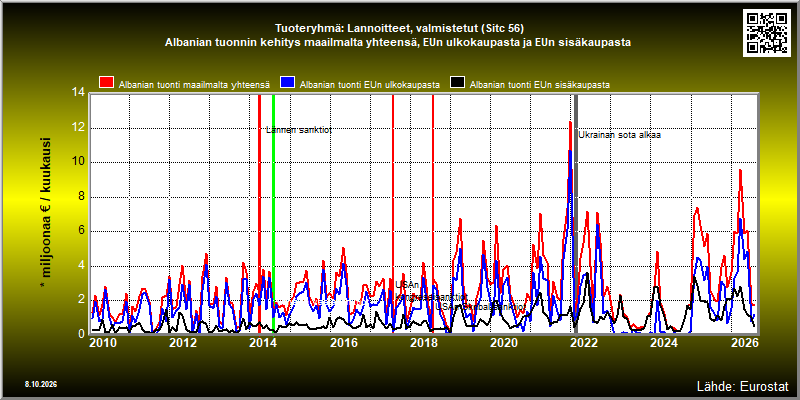The width and height of the screenshot is (800, 400).
Task: Select legend label 'Albanian tuonti EUn sisäkaupasta'
Action: 540,85
